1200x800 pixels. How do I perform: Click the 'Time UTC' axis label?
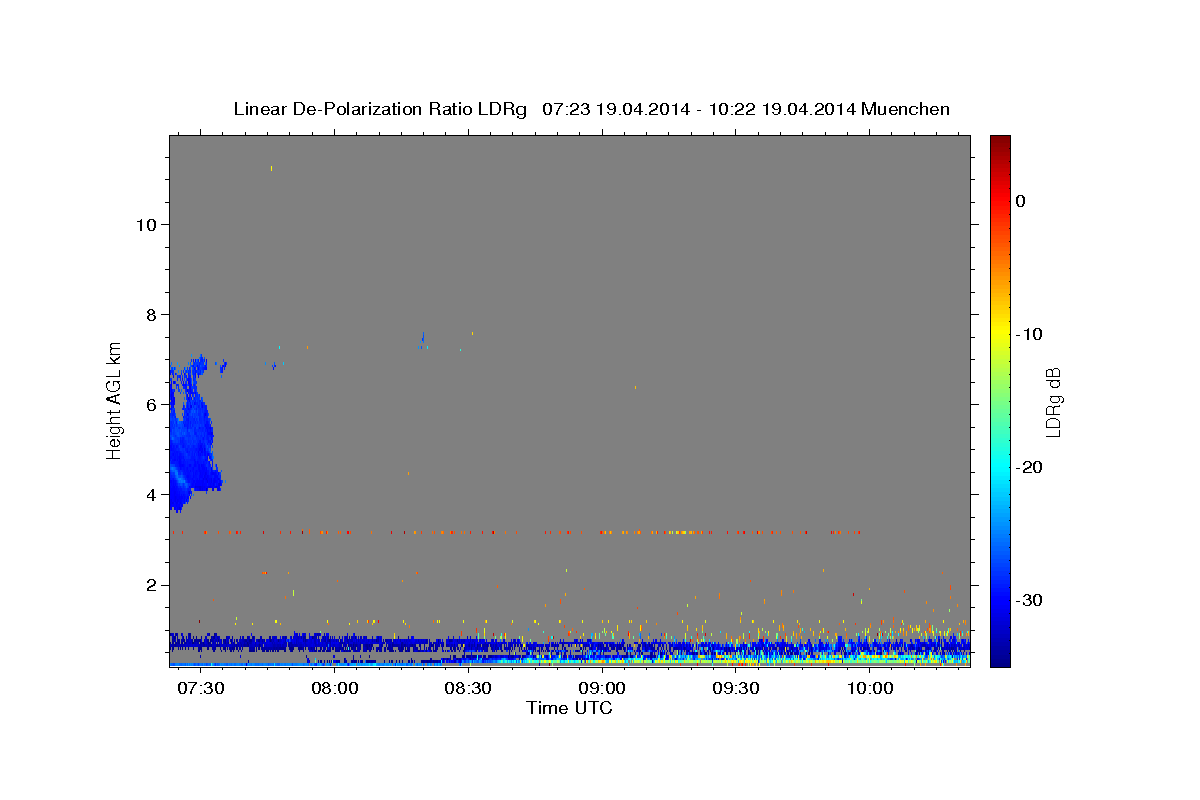569,708
